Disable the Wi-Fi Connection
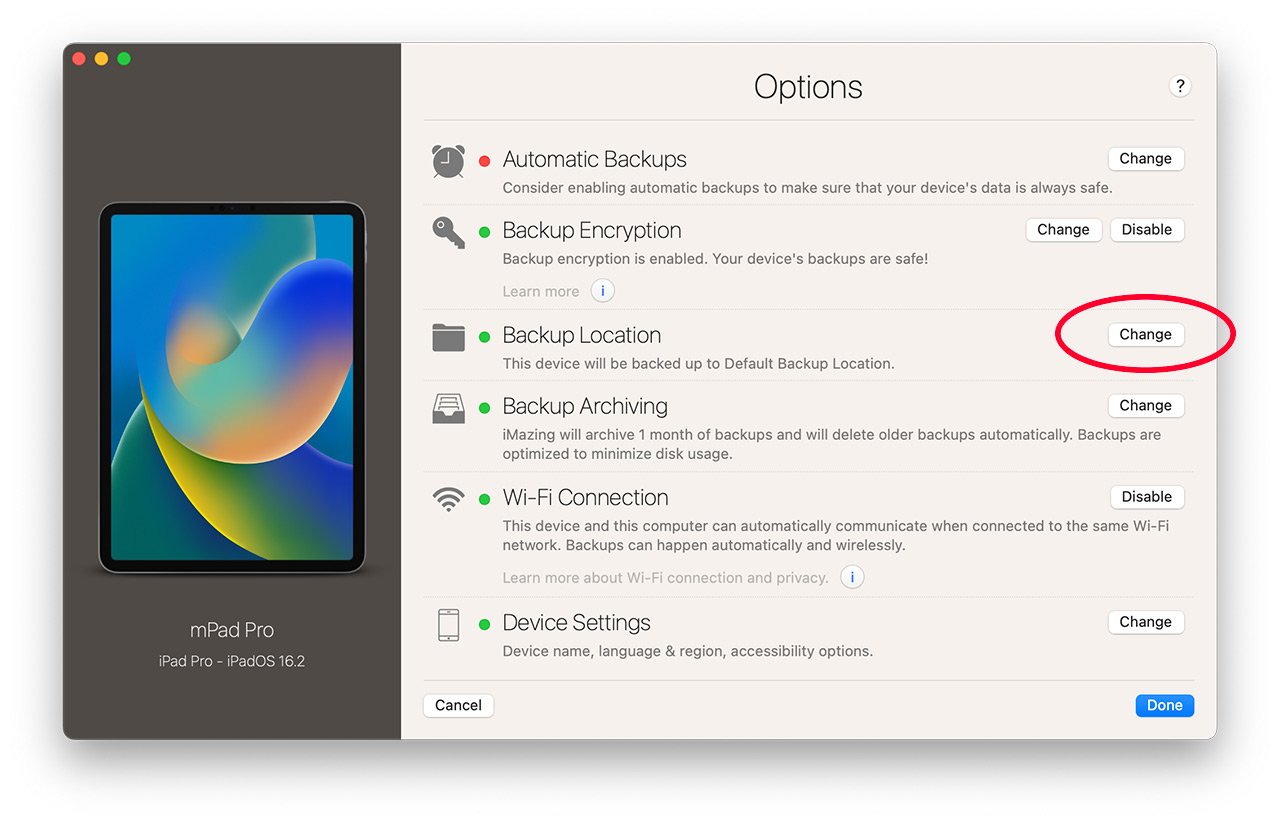Viewport: 1280px width, 823px height. [1146, 496]
